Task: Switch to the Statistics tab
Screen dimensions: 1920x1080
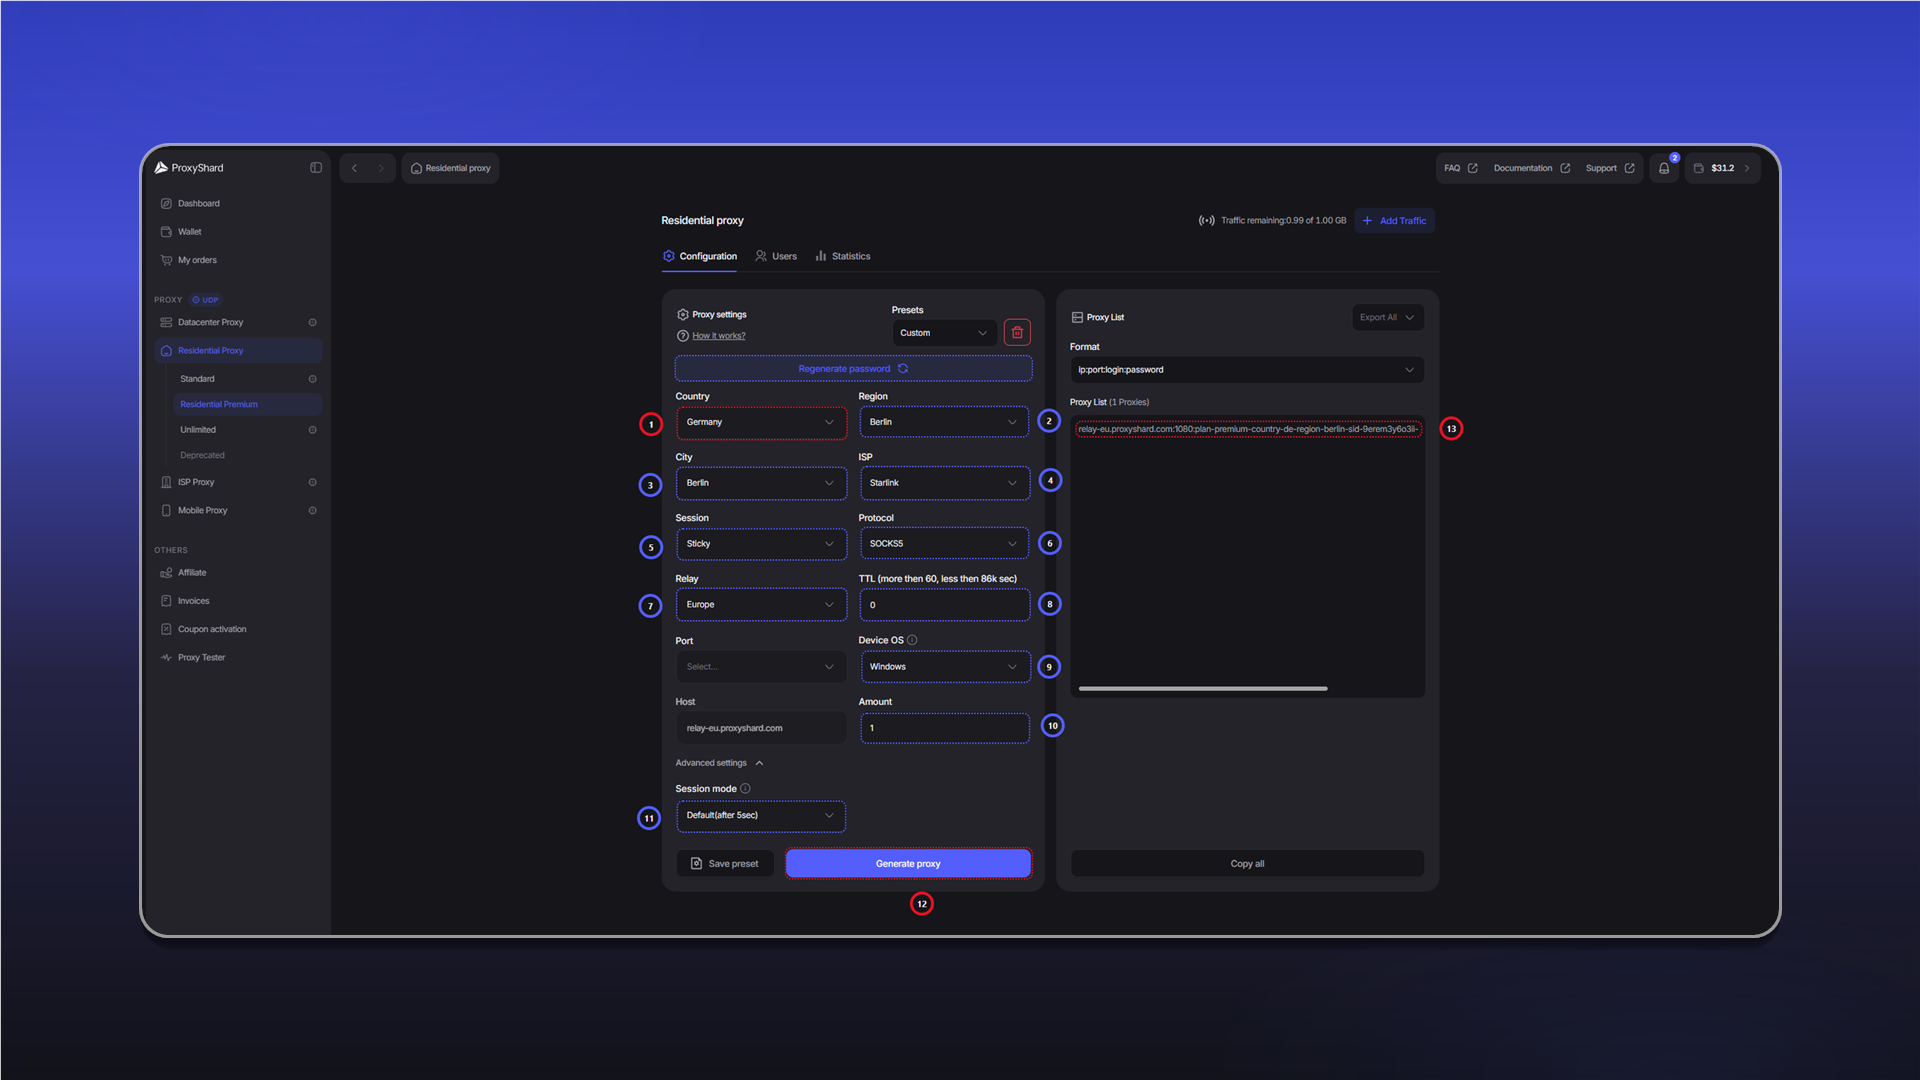Action: click(842, 257)
